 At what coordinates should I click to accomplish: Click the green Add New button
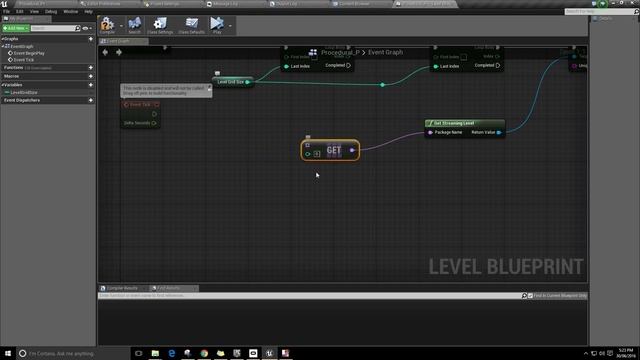pyautogui.click(x=16, y=28)
